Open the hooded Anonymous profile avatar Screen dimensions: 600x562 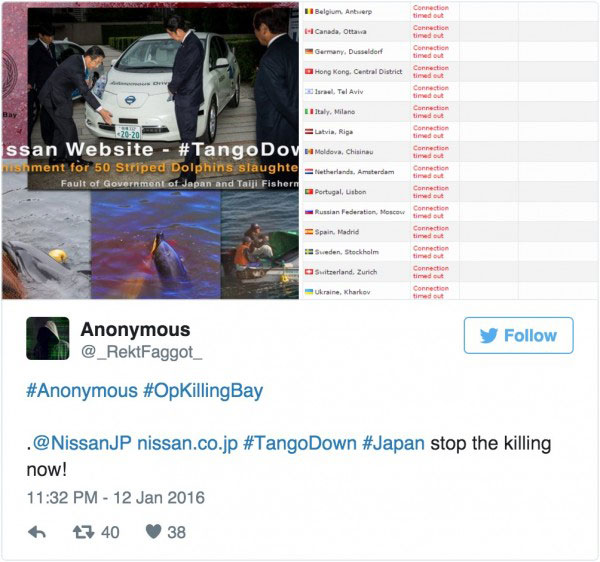pyautogui.click(x=48, y=339)
